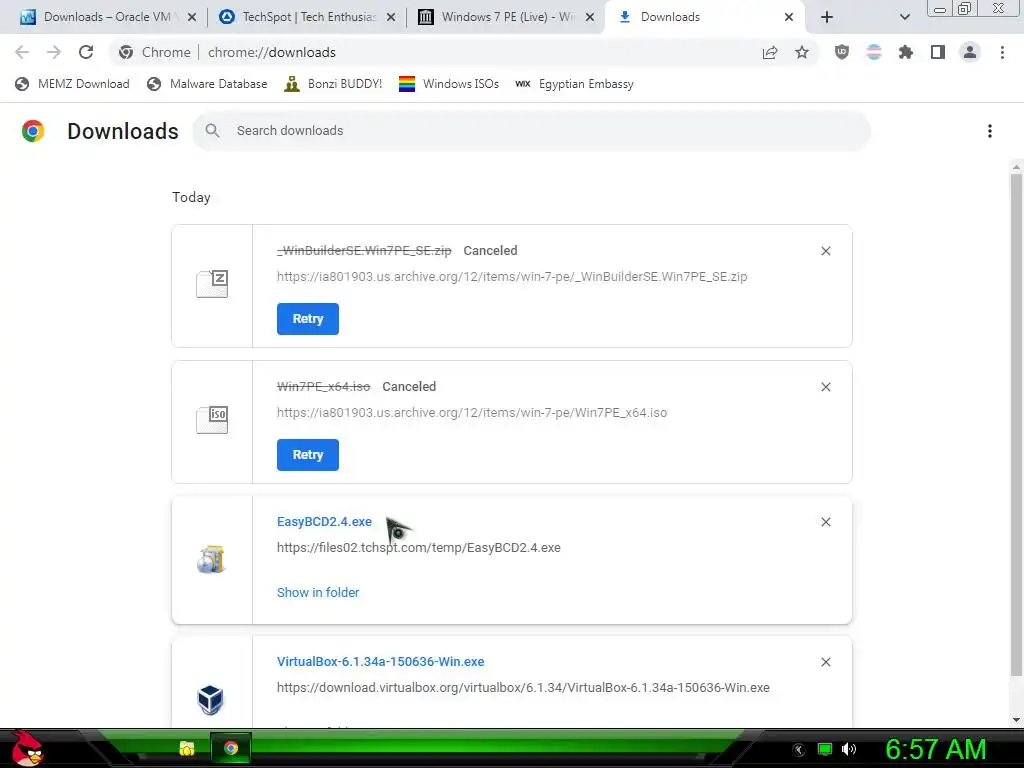The image size is (1024, 768).
Task: Close the active chrome Downloads tab
Action: 789,17
